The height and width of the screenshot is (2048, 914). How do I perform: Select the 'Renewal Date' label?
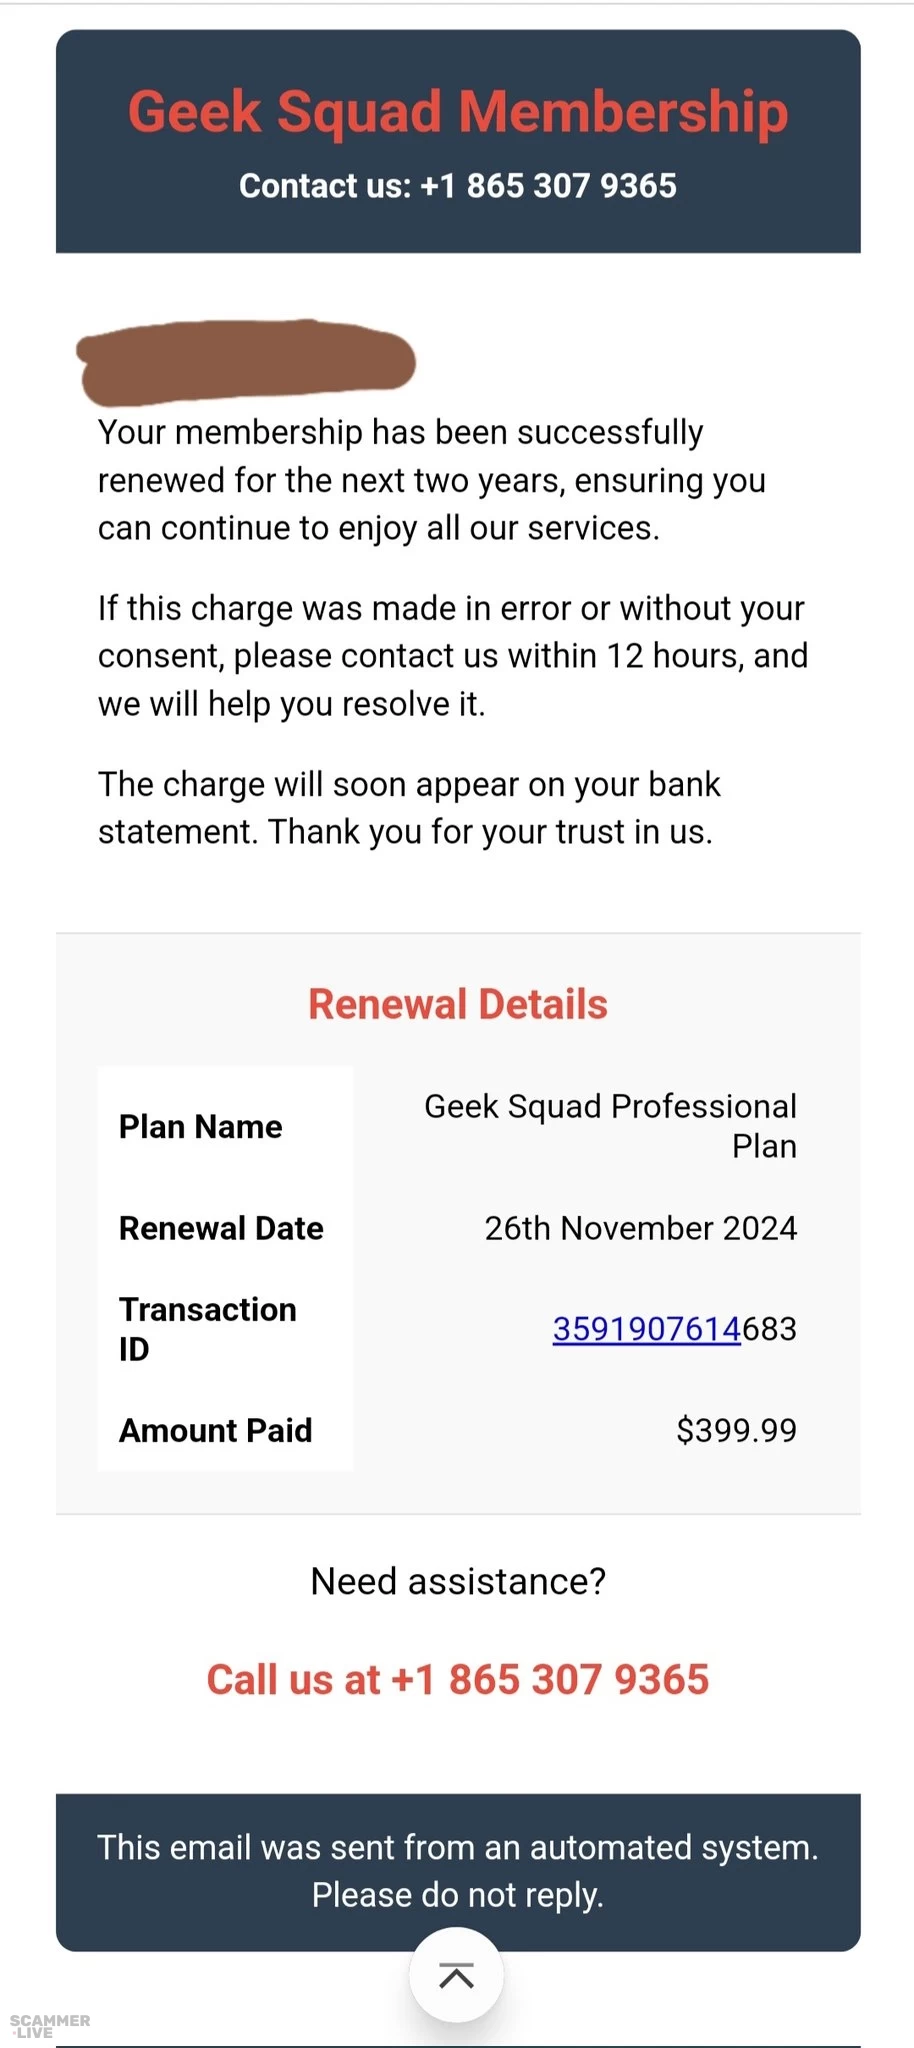(221, 1228)
